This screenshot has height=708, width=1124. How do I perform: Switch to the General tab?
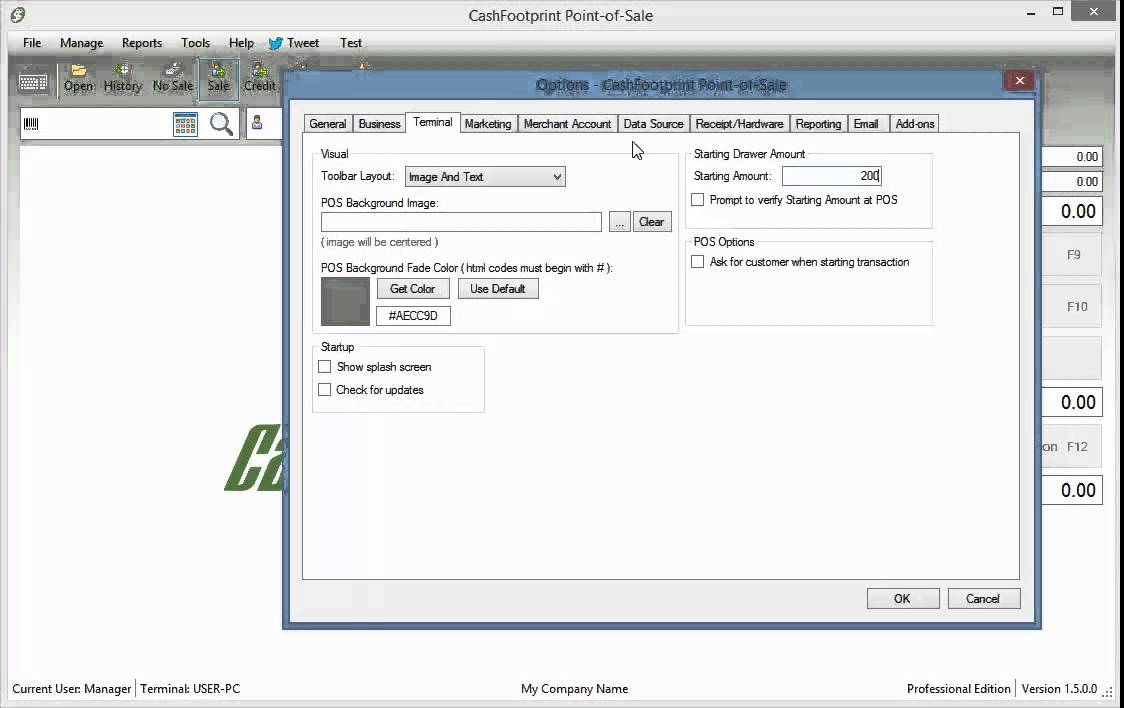pos(328,124)
